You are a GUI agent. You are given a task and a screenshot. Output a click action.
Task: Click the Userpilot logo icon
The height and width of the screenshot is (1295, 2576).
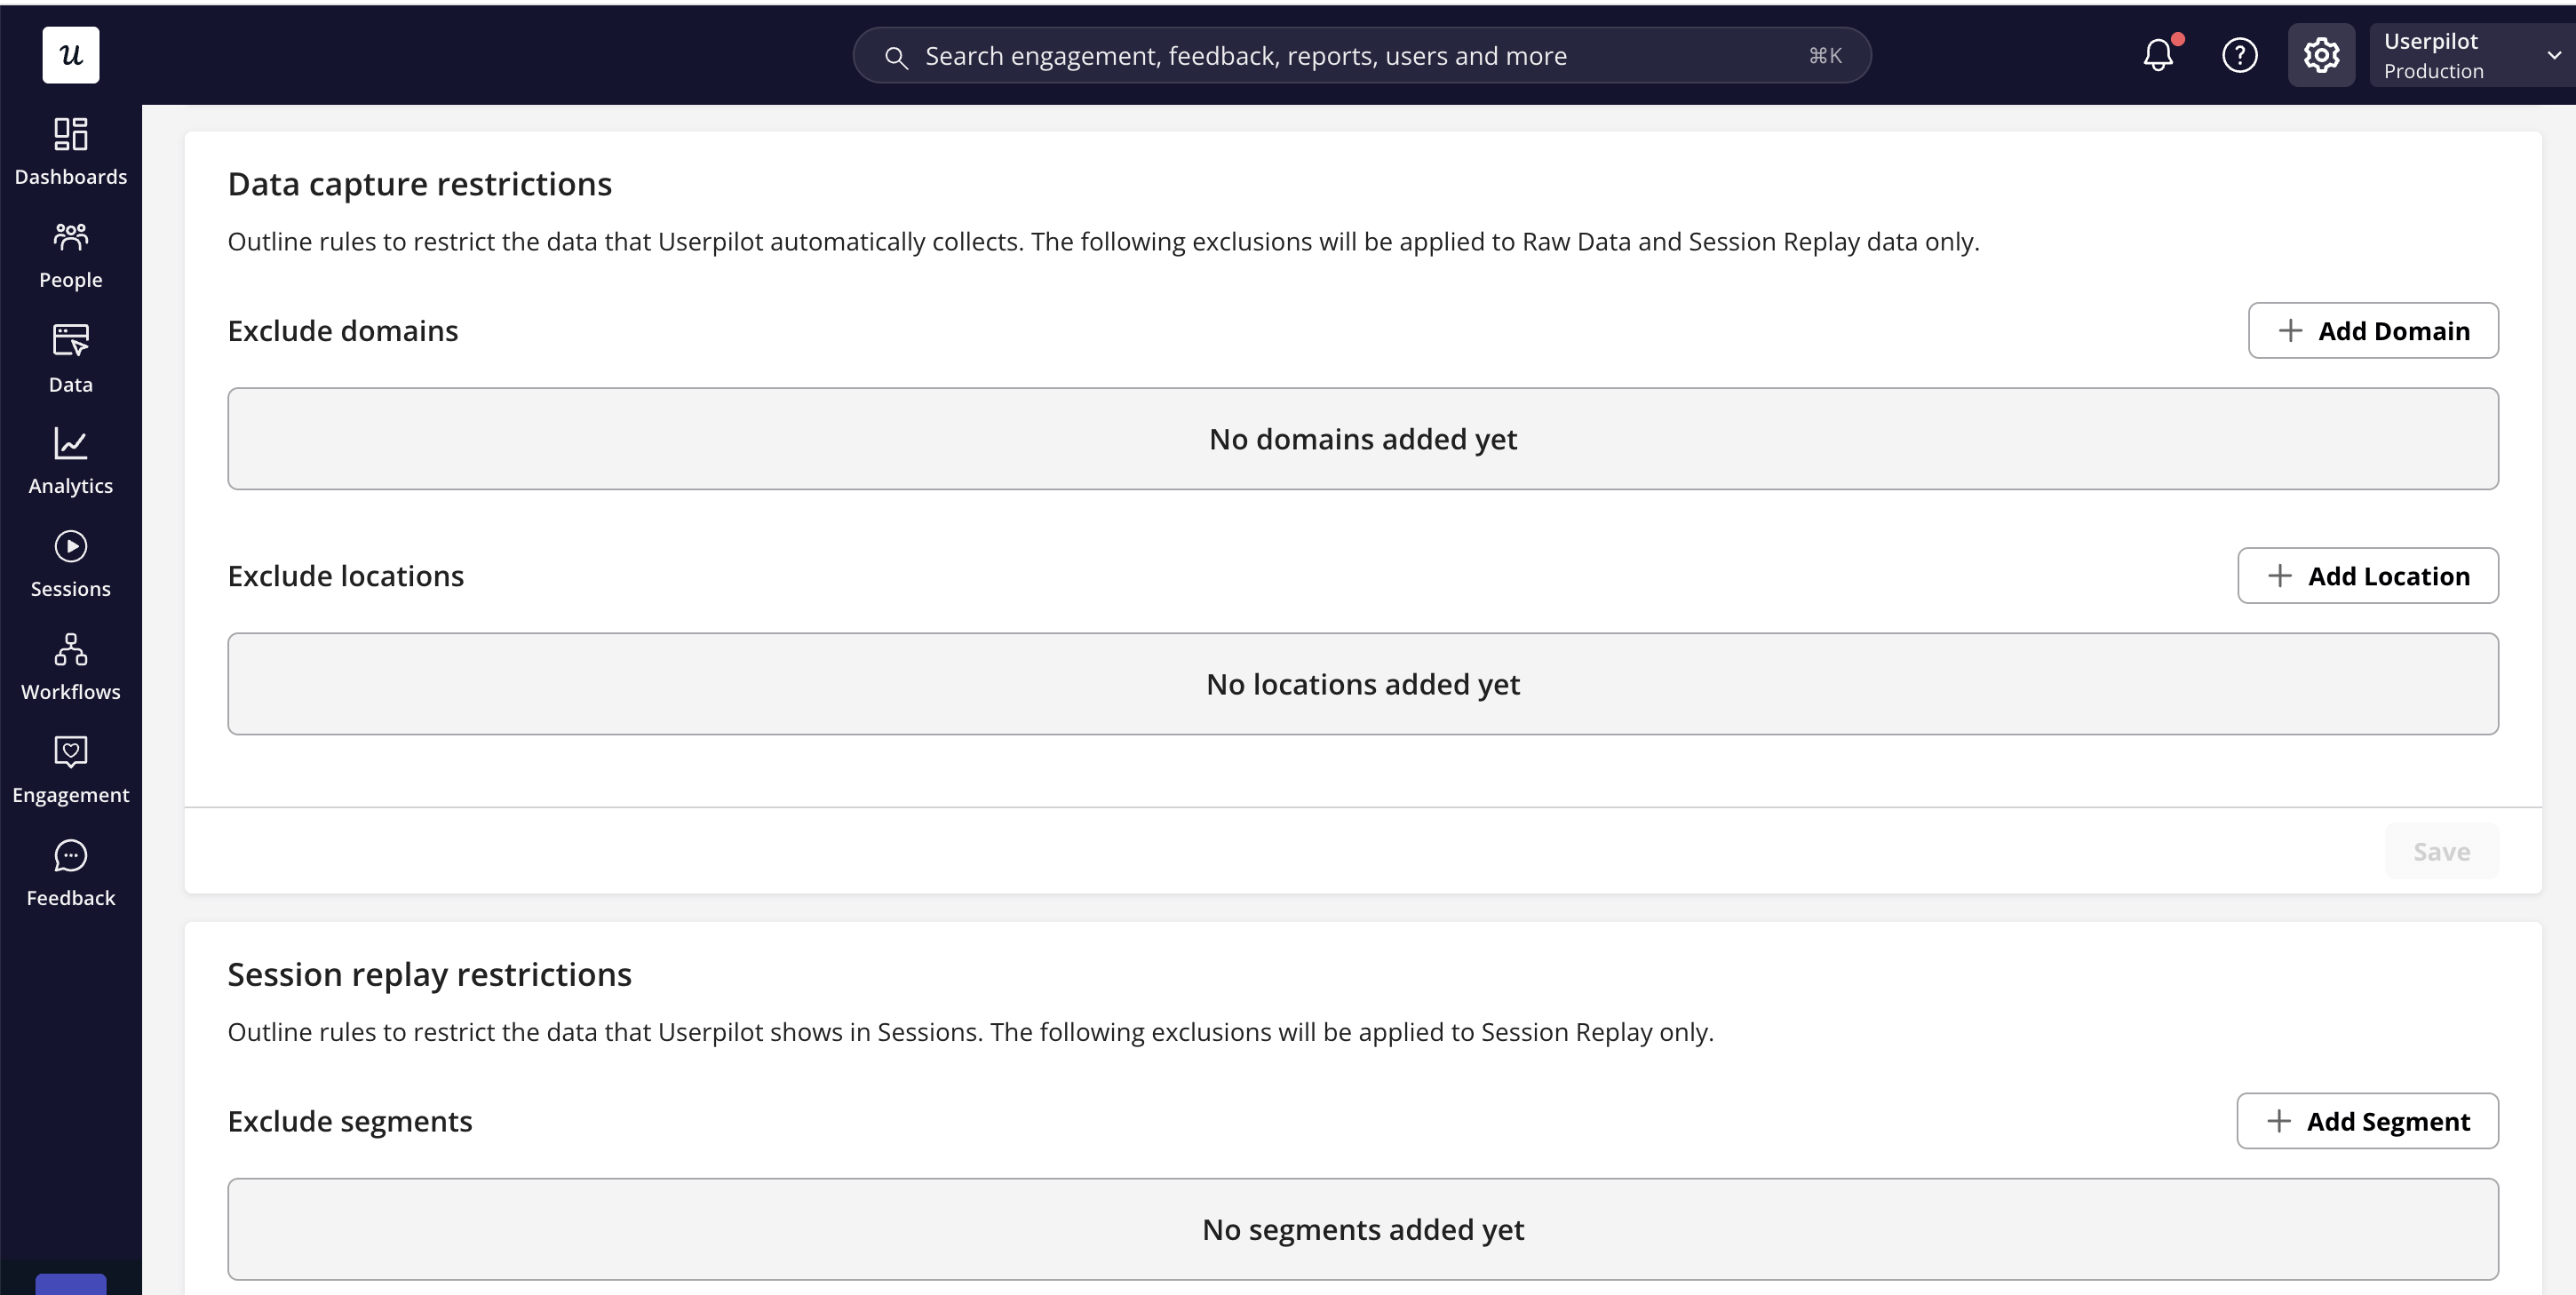click(70, 55)
